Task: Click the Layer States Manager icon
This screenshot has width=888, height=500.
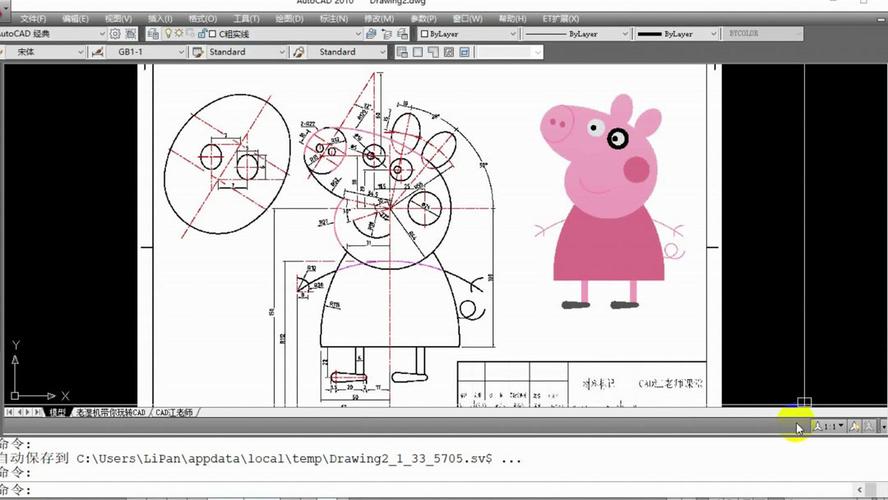Action: click(403, 34)
